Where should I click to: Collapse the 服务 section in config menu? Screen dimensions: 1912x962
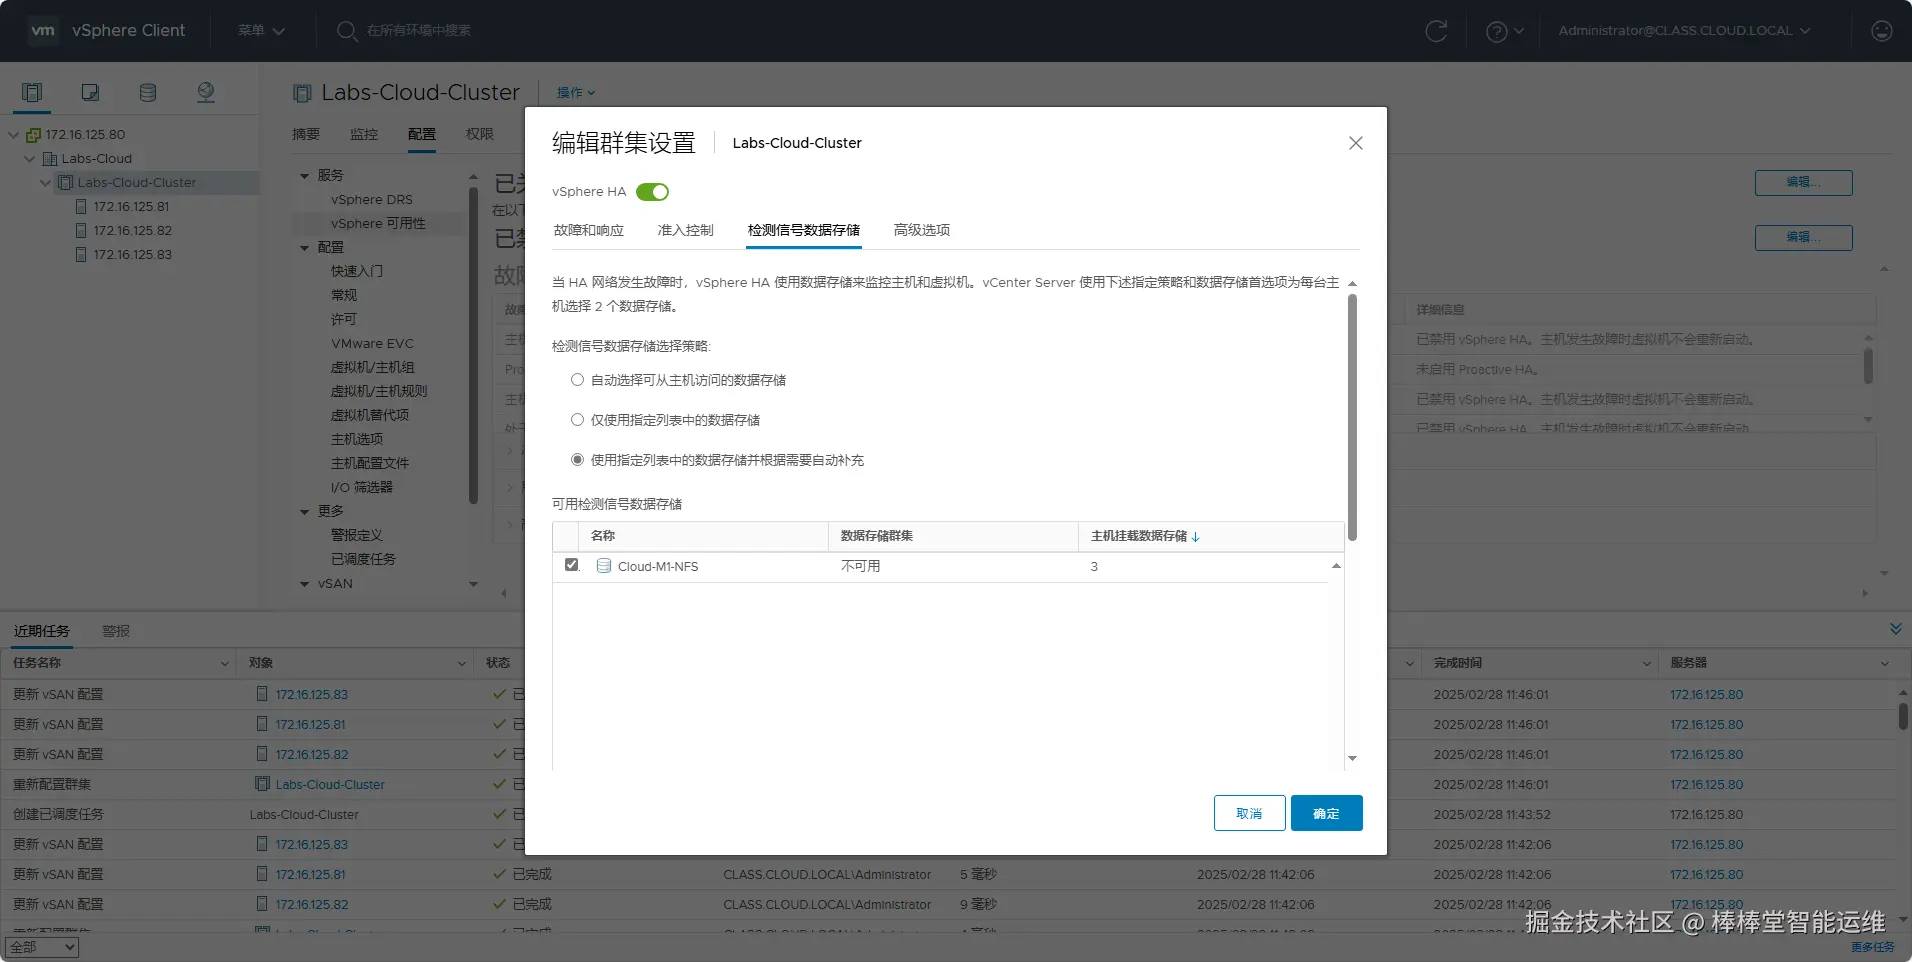[x=305, y=176]
